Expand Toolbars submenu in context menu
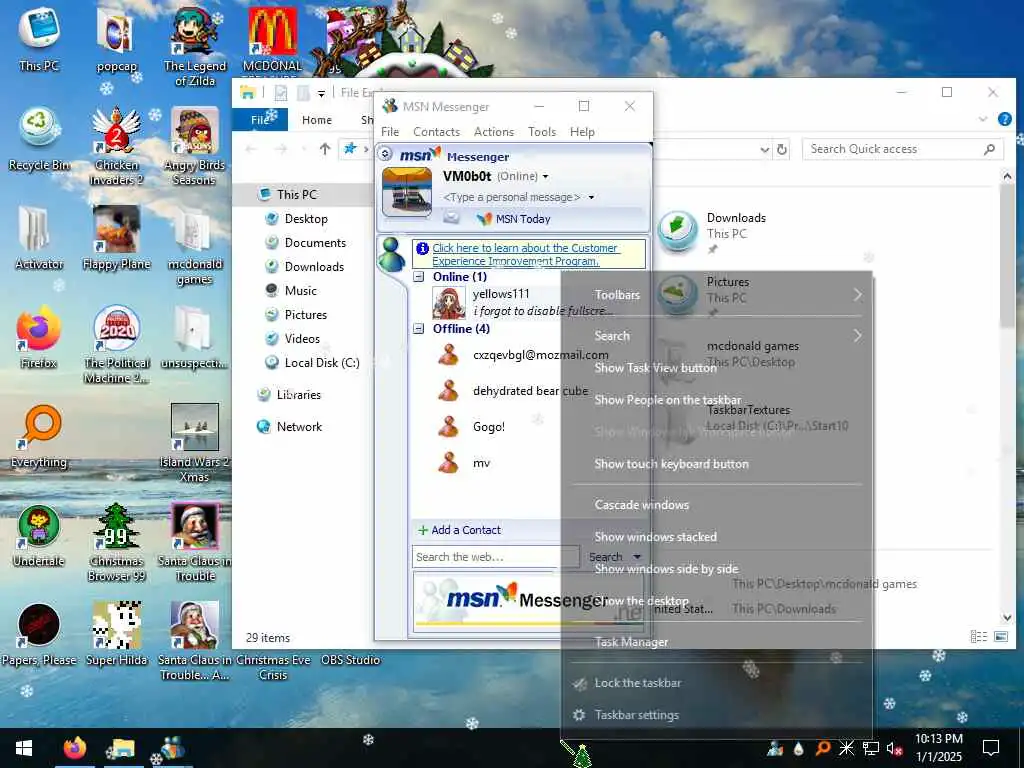The height and width of the screenshot is (768, 1024). pyautogui.click(x=716, y=295)
